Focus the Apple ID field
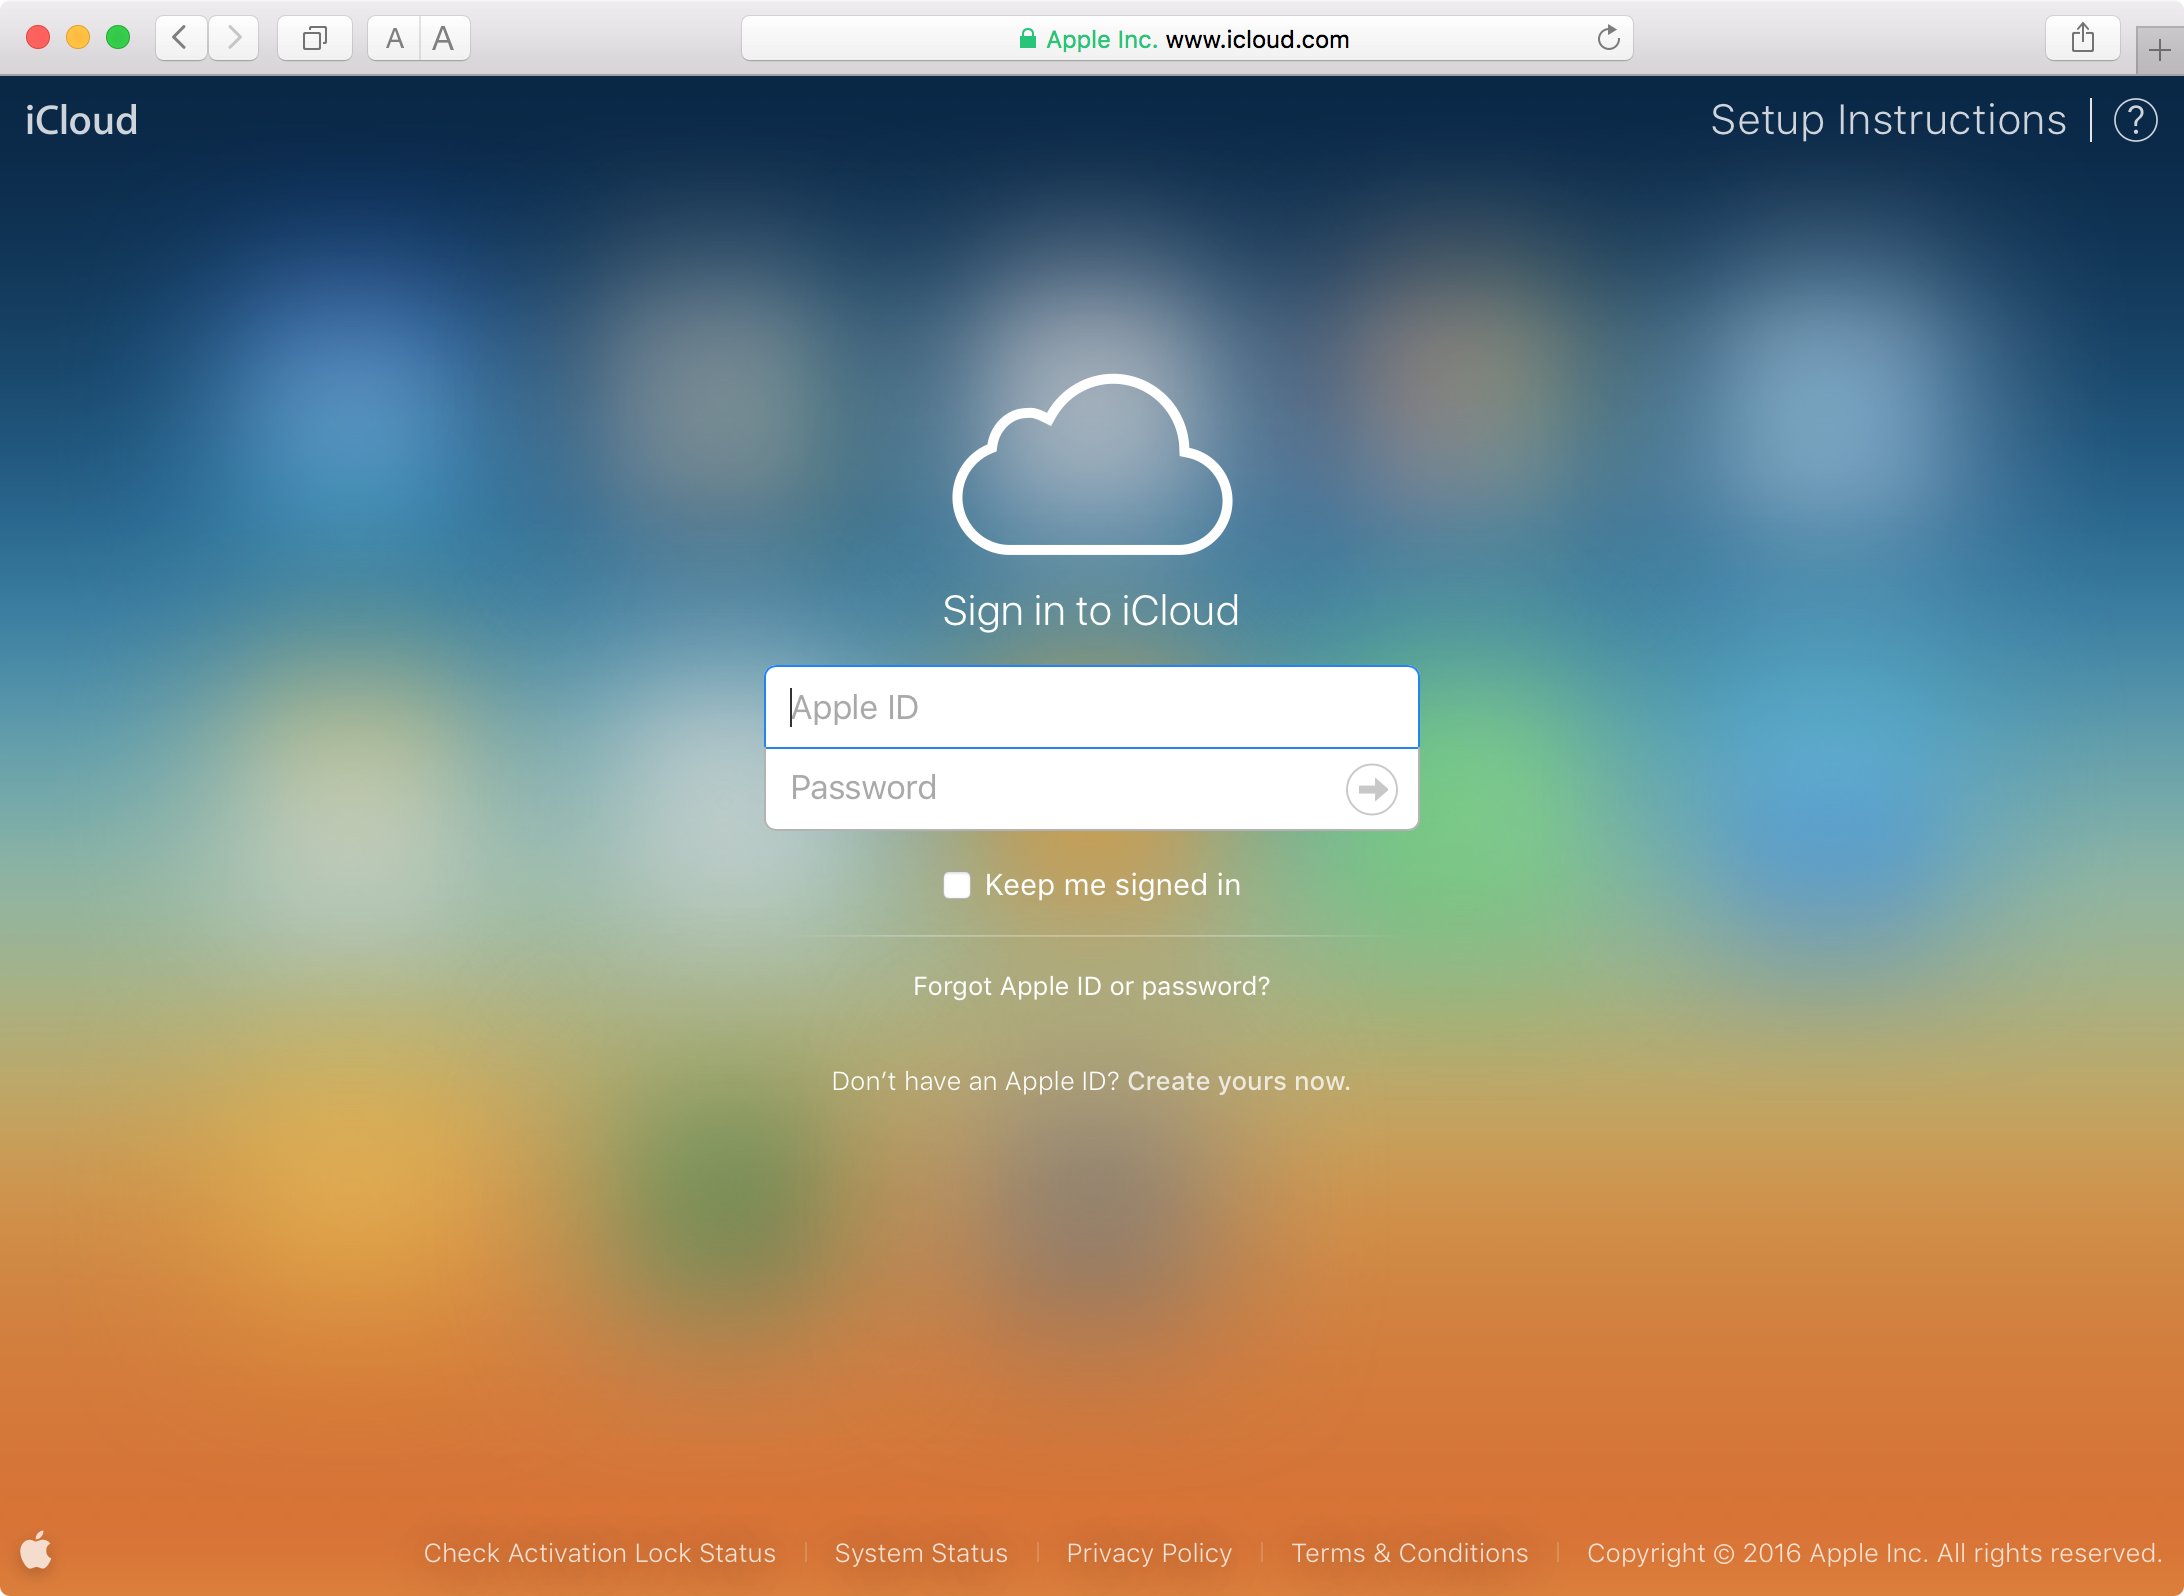Image resolution: width=2184 pixels, height=1596 pixels. 1092,707
